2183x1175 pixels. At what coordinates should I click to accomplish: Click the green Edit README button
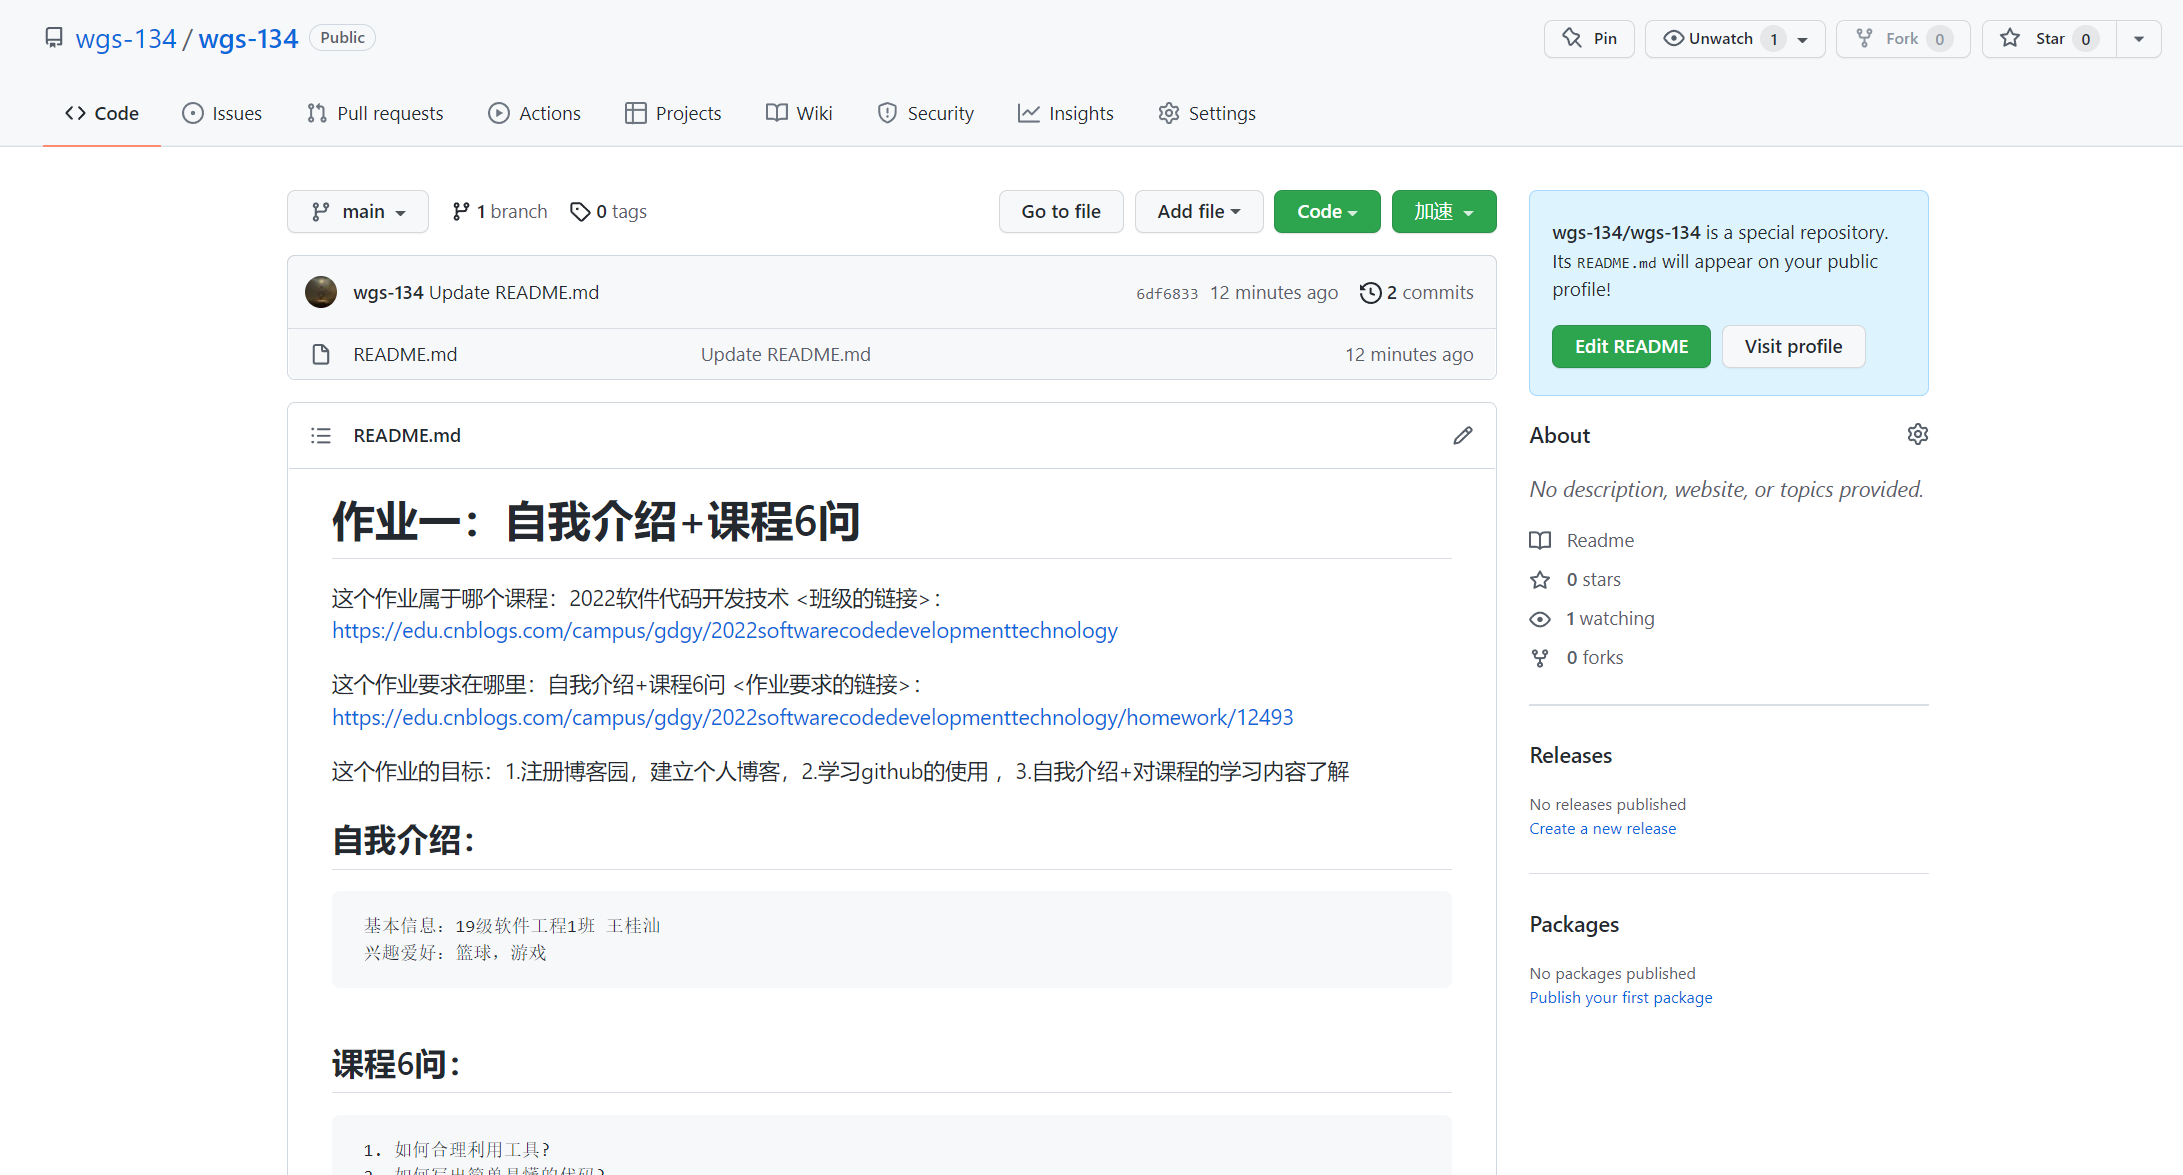tap(1631, 346)
